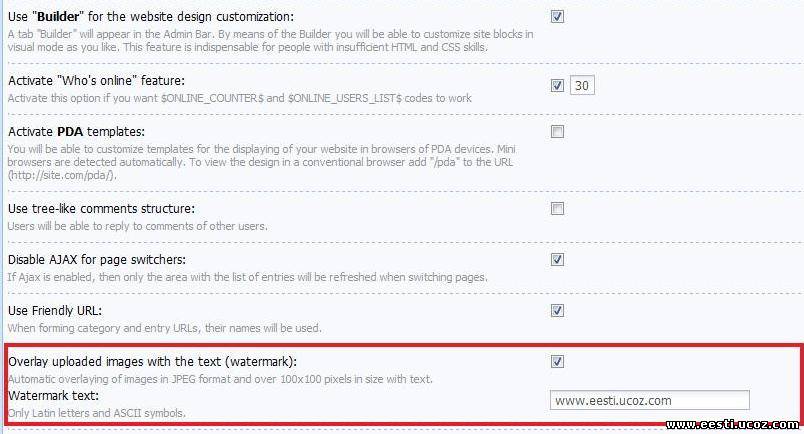Viewport: 804px width, 434px height.
Task: Uncheck the Builder website design customization checkbox
Action: pos(557,17)
